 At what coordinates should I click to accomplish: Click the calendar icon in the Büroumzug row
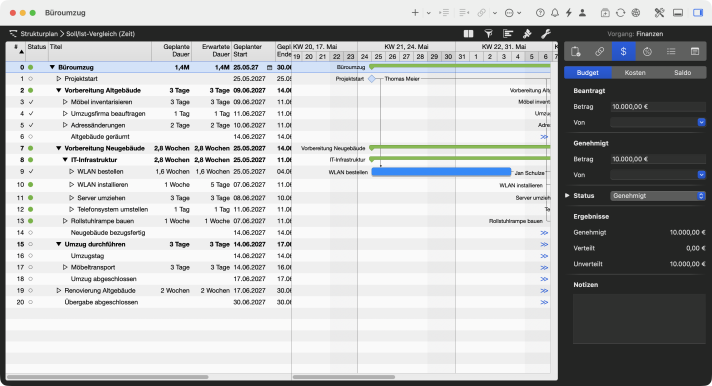coord(269,67)
